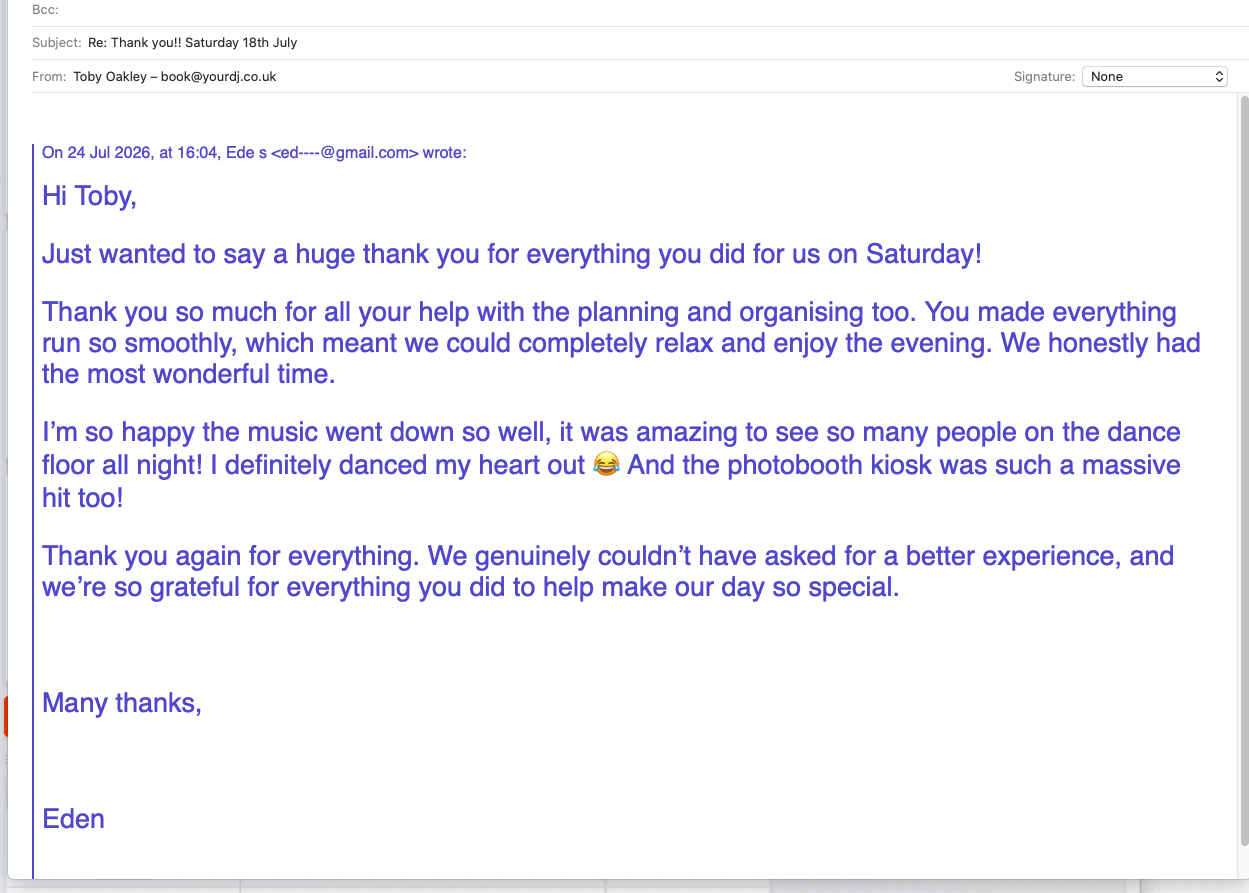Click the vertical scrollbar thumb of message body

1244,470
